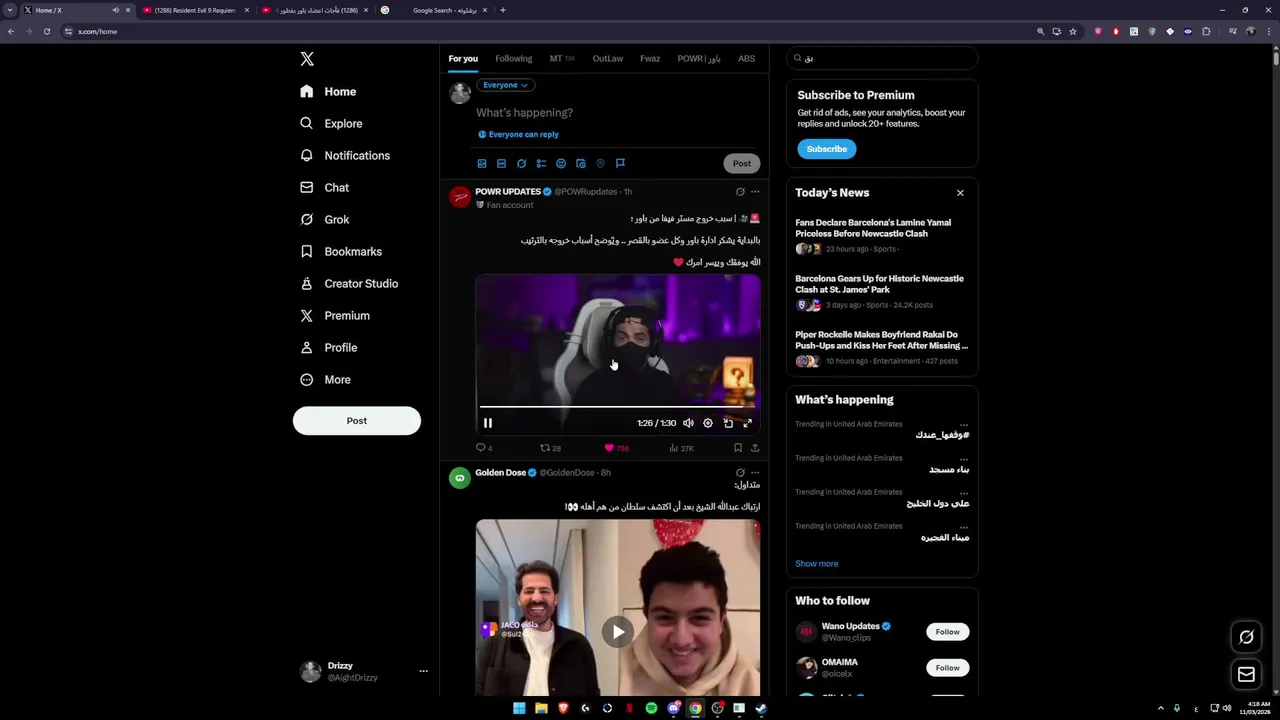The image size is (1280, 720).
Task: Open Creator Studio from the sidebar
Action: (349, 283)
